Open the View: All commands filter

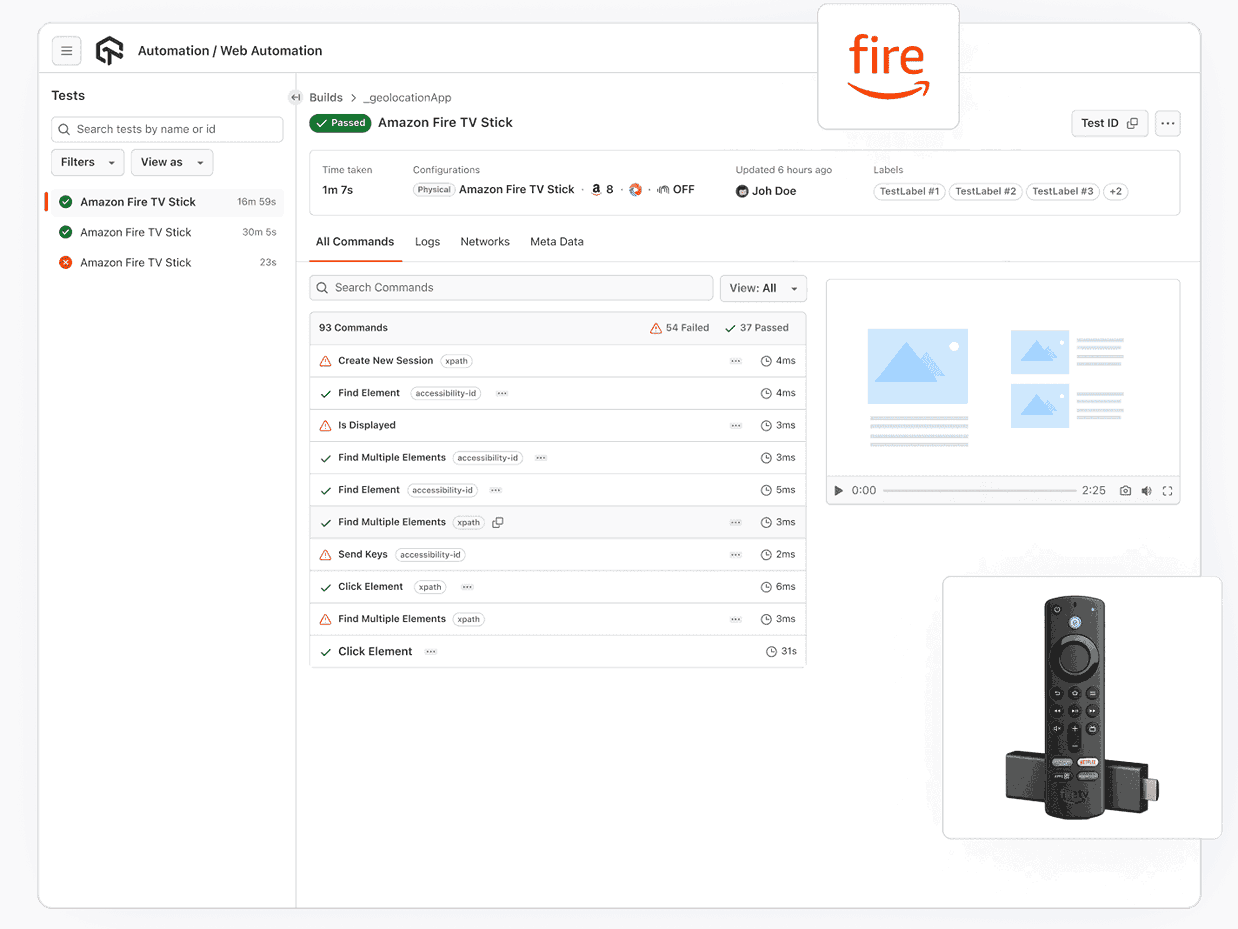[x=763, y=288]
